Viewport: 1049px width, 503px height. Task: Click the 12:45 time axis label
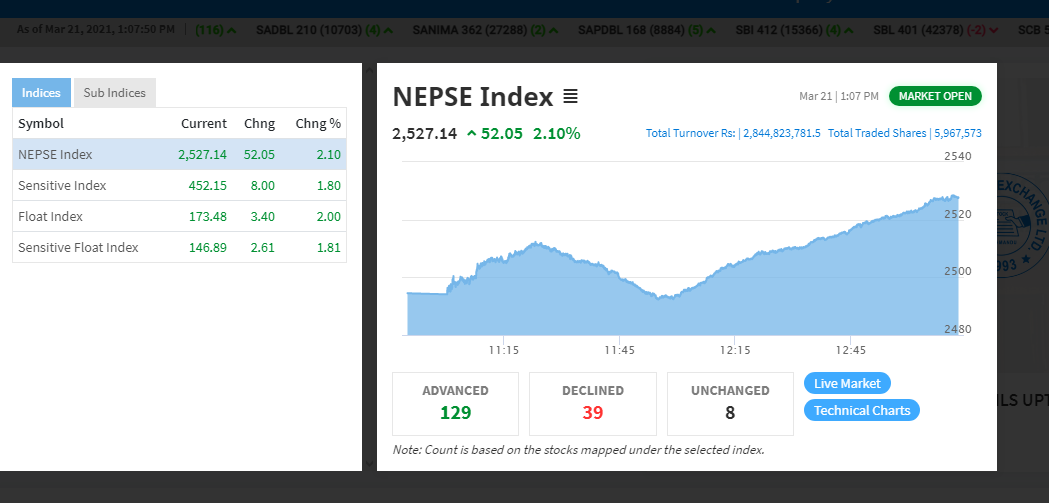(850, 350)
